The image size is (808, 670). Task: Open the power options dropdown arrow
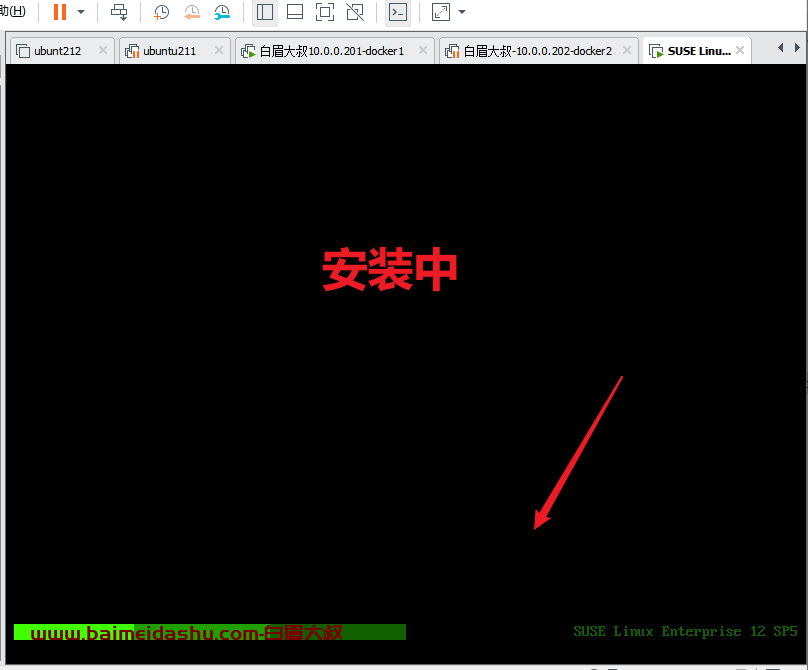click(81, 12)
